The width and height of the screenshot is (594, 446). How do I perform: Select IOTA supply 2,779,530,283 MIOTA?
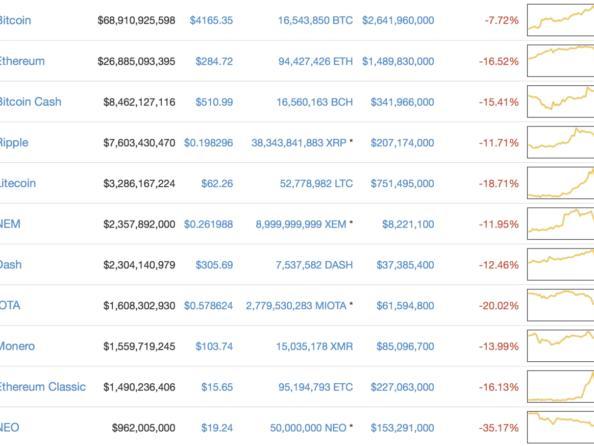point(296,305)
